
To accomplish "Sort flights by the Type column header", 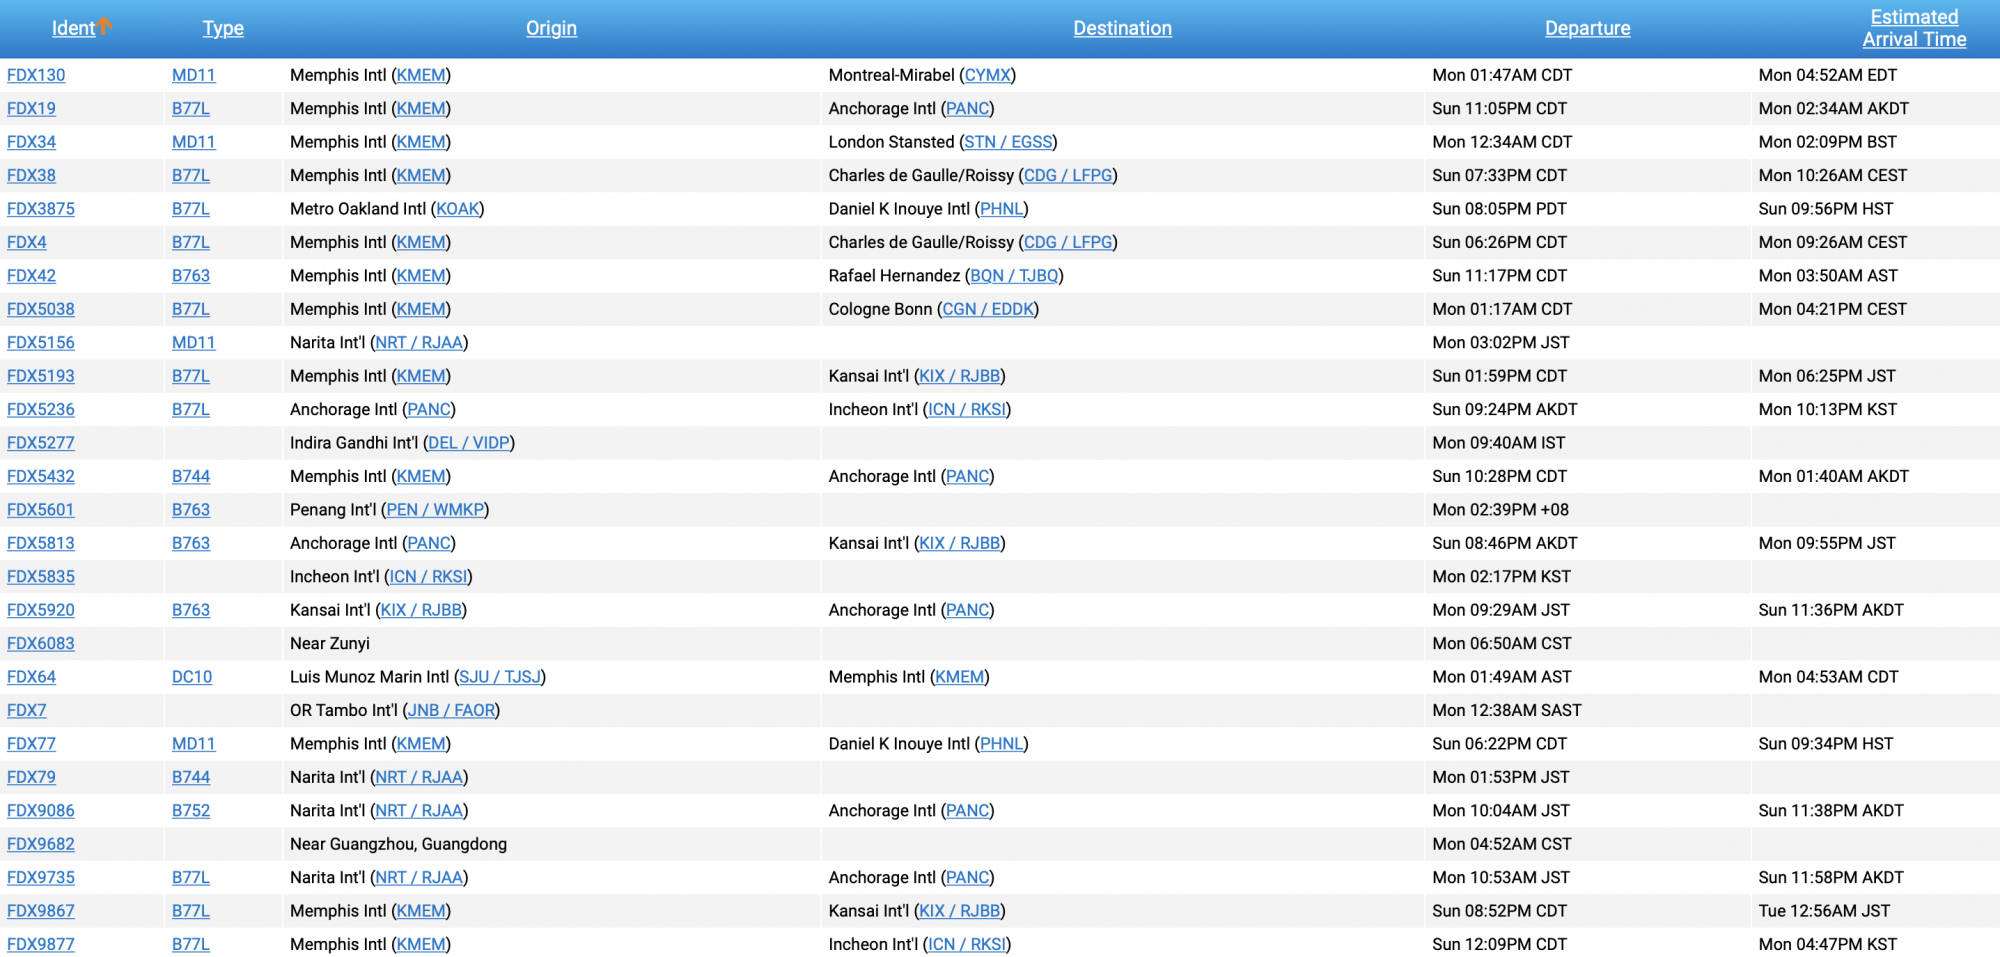I will tap(223, 28).
